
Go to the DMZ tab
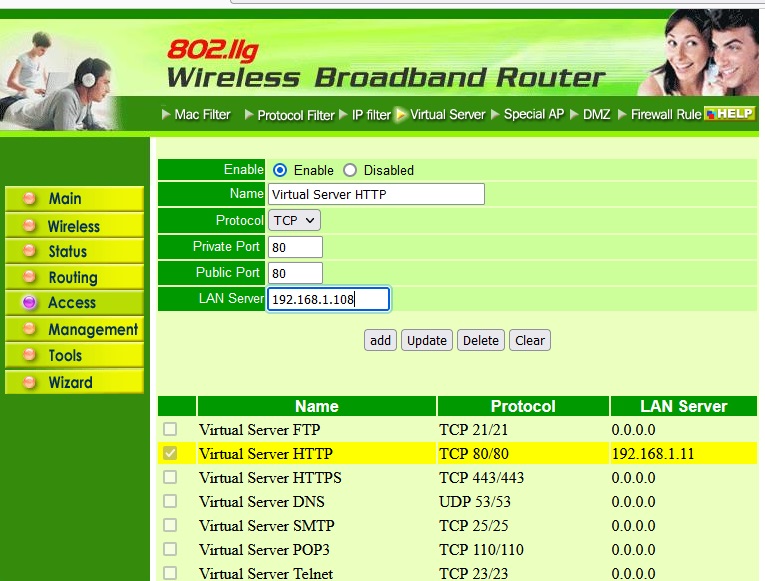pos(590,115)
